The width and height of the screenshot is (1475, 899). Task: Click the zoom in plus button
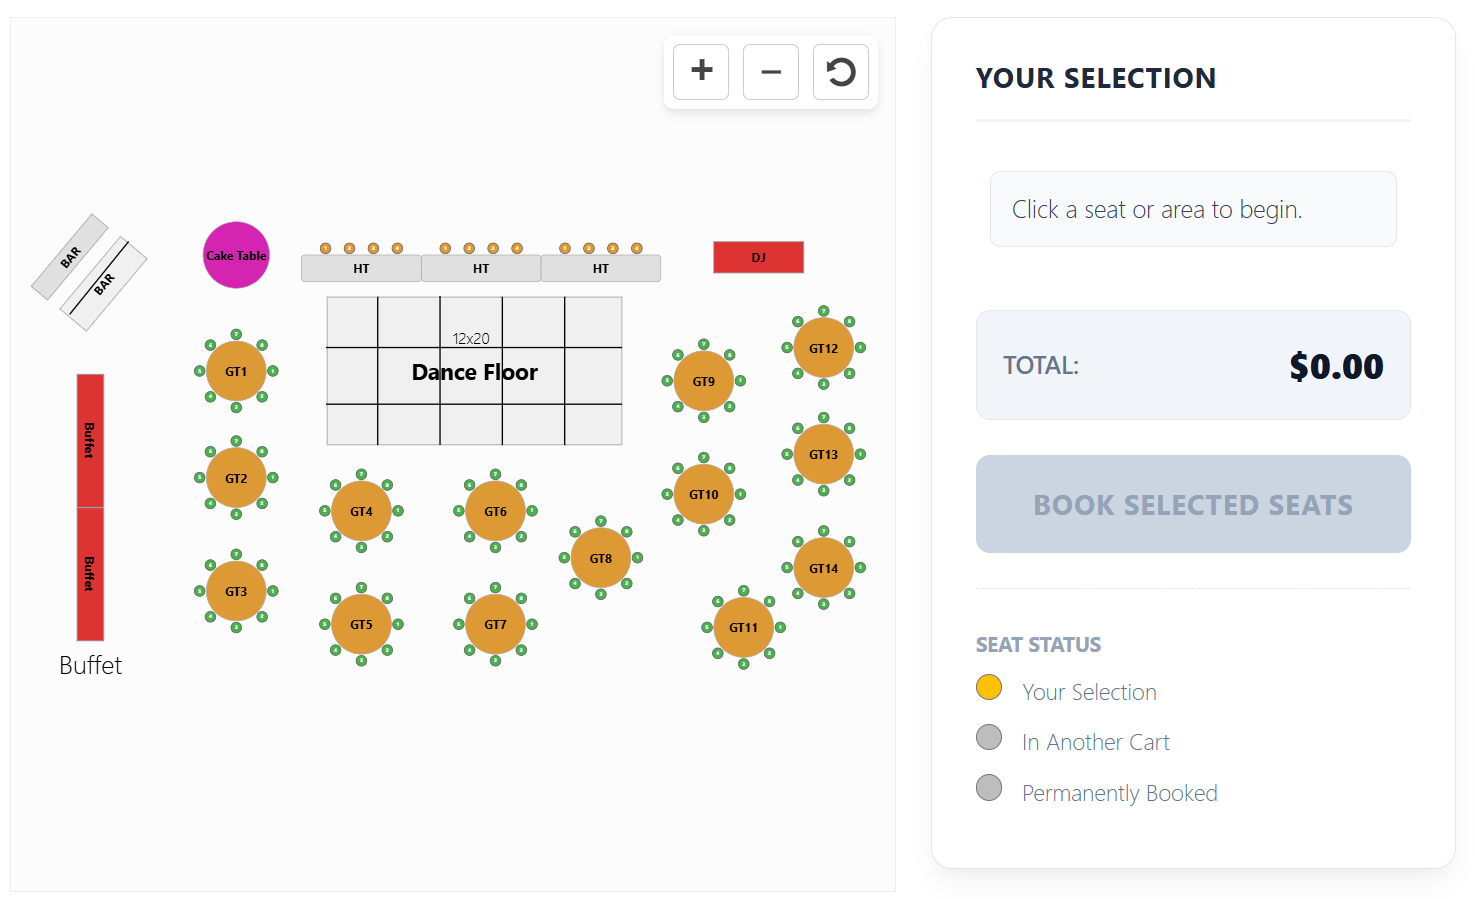pyautogui.click(x=701, y=72)
